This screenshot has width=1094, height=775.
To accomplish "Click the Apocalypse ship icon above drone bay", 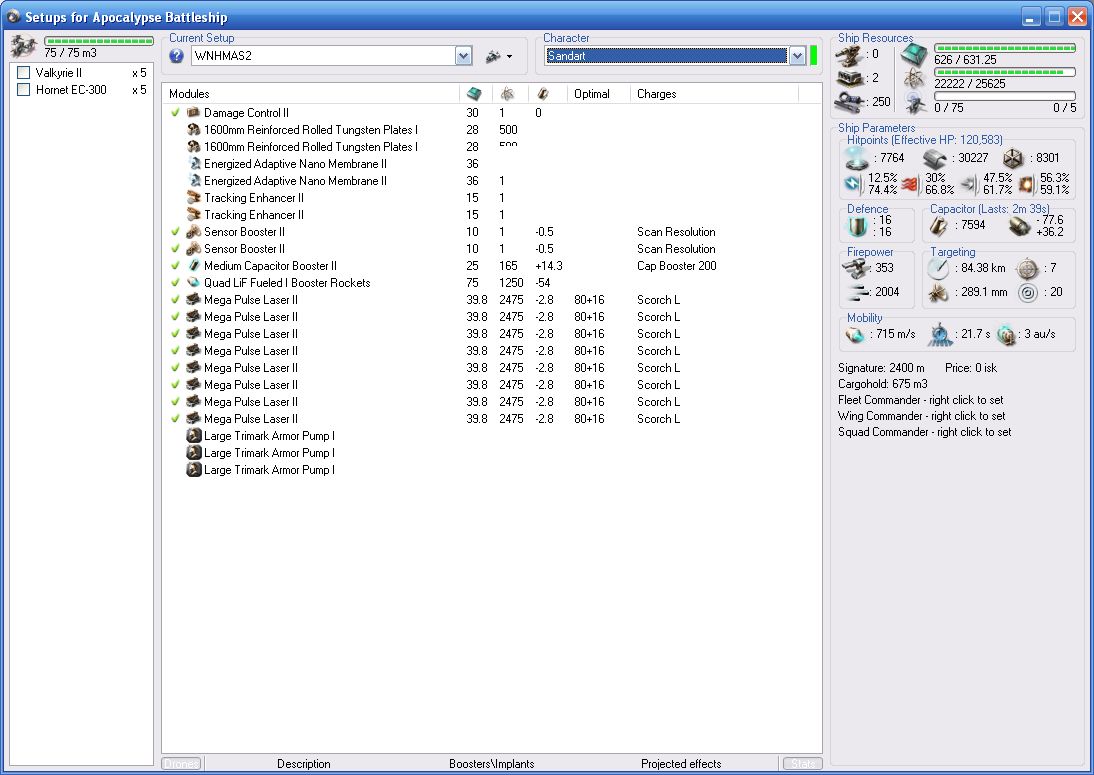I will pos(23,47).
